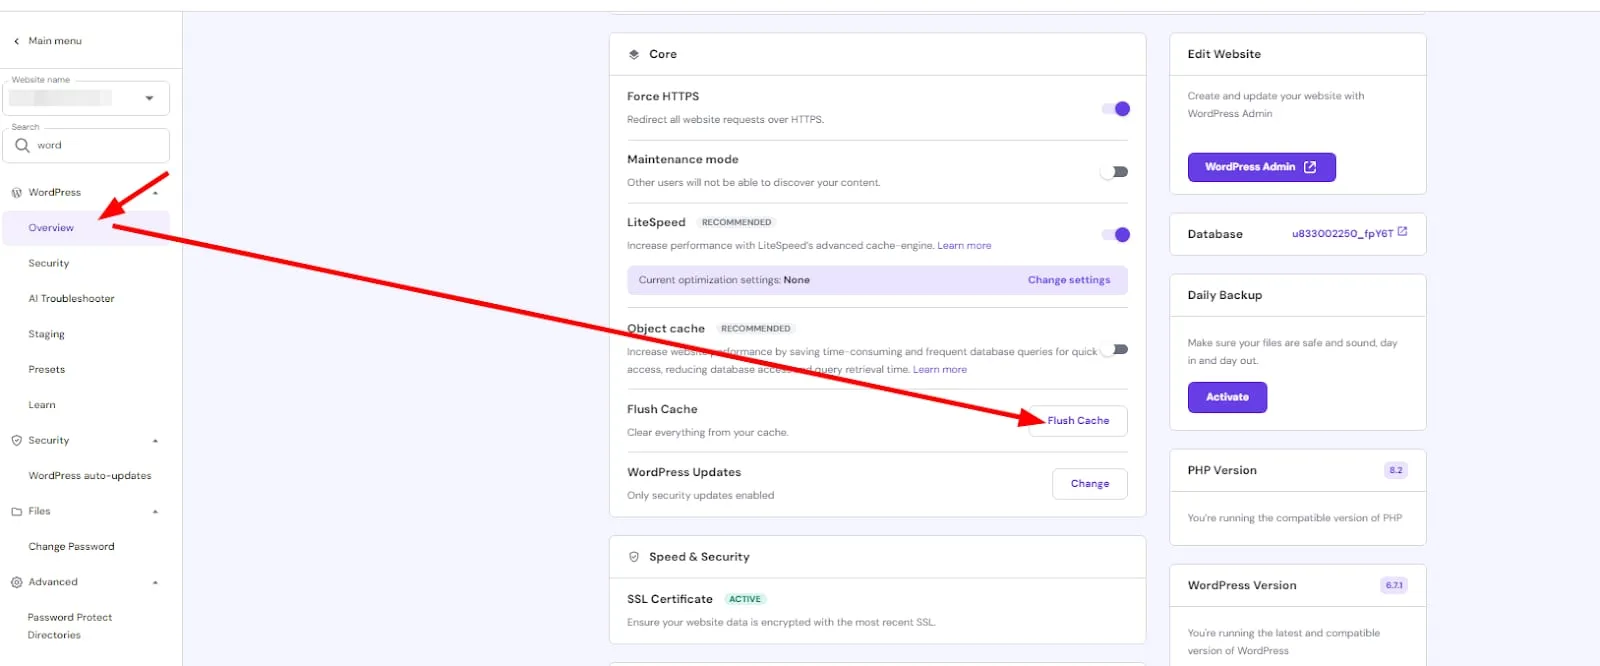Click the Advanced gear icon in sidebar
Viewport: 1600px width, 666px height.
point(16,582)
